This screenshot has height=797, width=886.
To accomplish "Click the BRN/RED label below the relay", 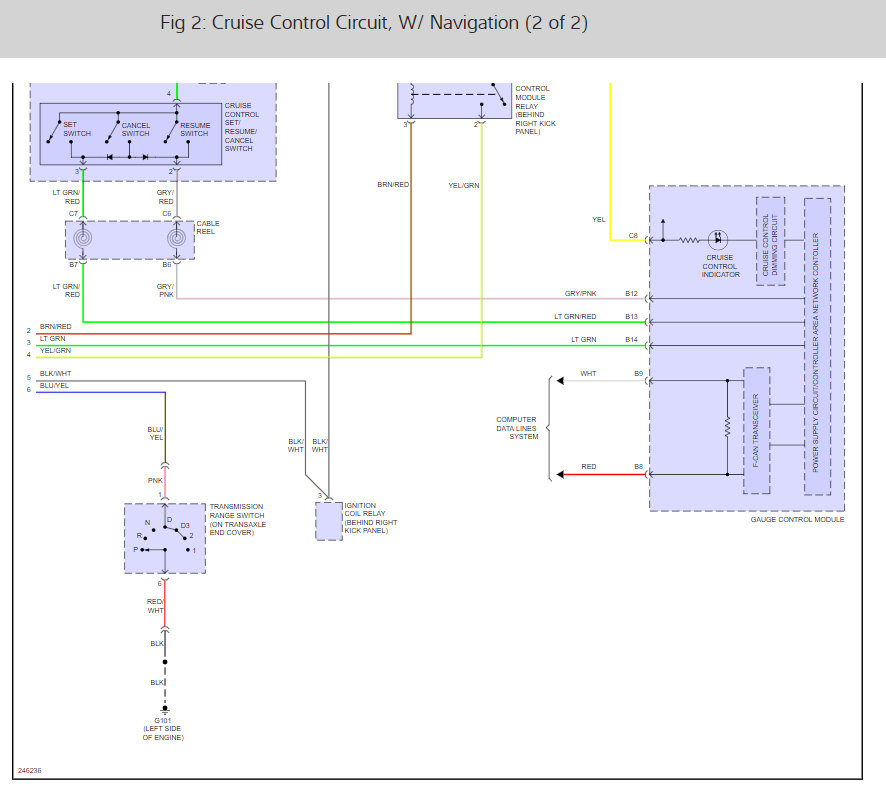I will (393, 184).
